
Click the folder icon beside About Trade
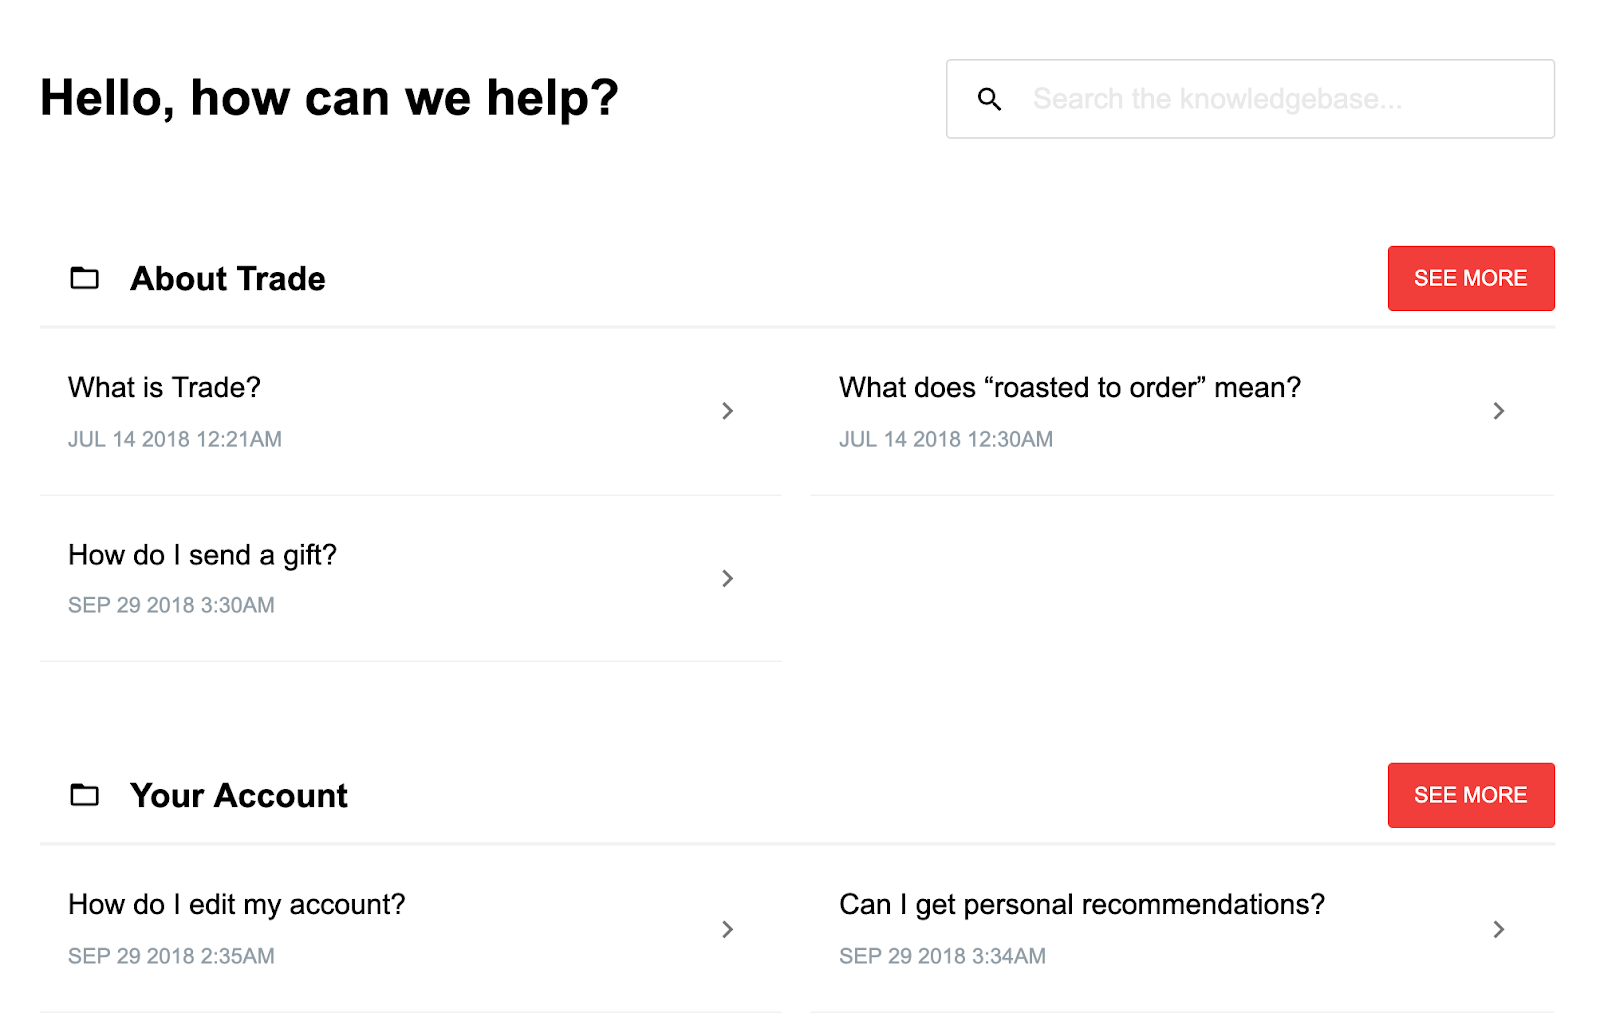pyautogui.click(x=85, y=278)
